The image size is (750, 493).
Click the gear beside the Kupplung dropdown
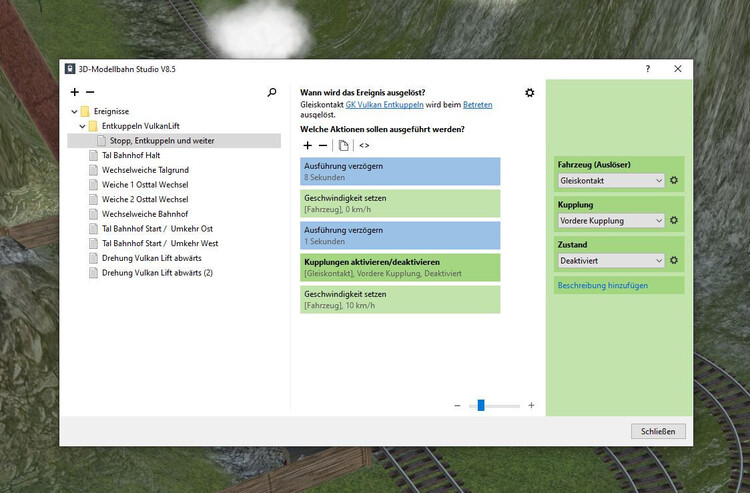[x=674, y=221]
